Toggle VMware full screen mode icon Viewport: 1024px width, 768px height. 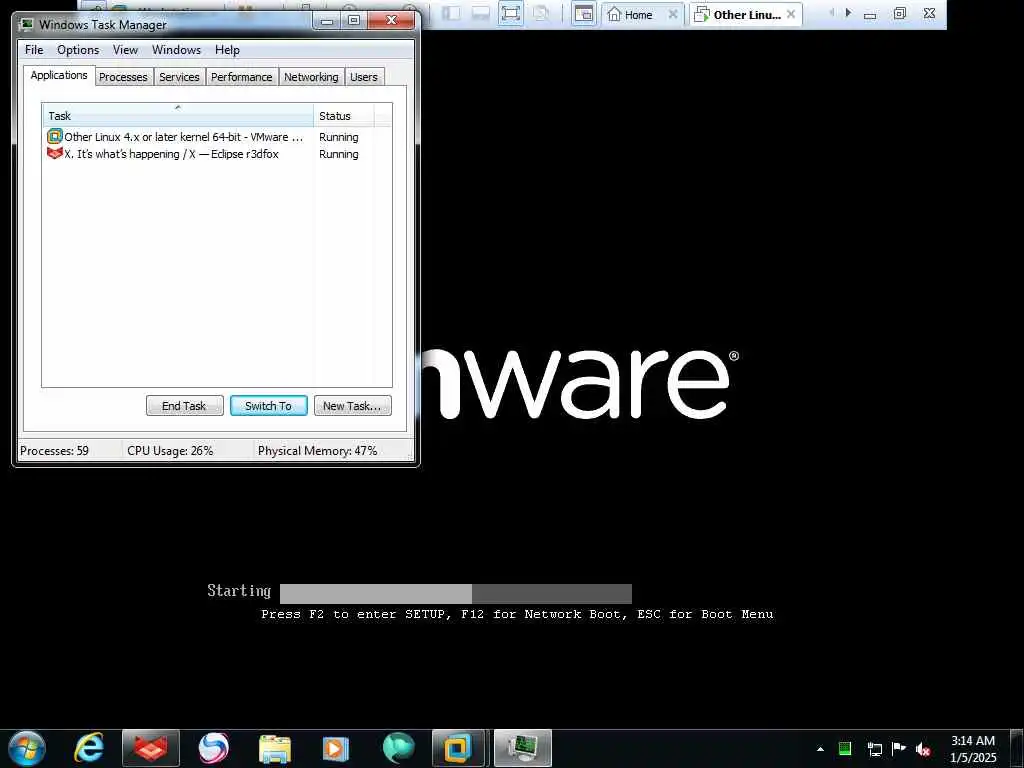click(x=511, y=14)
